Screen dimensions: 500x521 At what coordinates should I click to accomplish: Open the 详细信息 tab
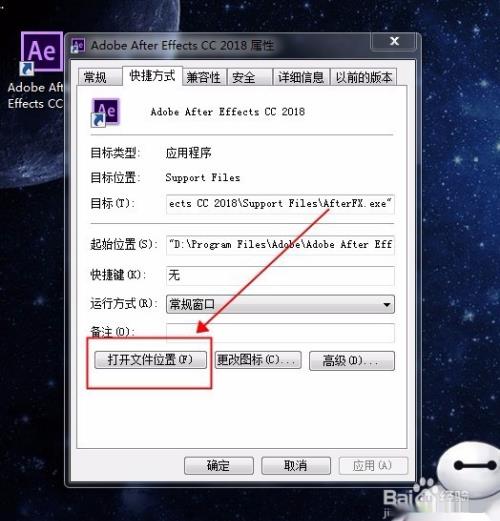(301, 77)
